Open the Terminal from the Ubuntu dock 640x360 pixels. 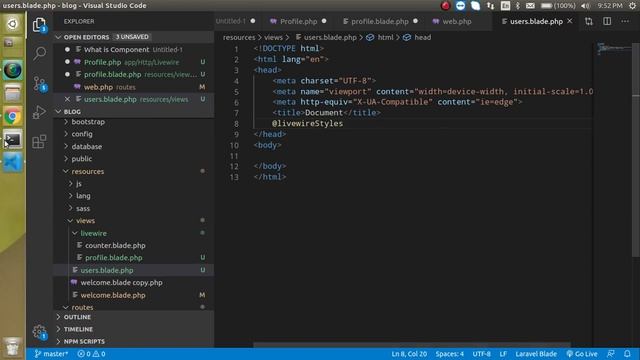(x=13, y=140)
